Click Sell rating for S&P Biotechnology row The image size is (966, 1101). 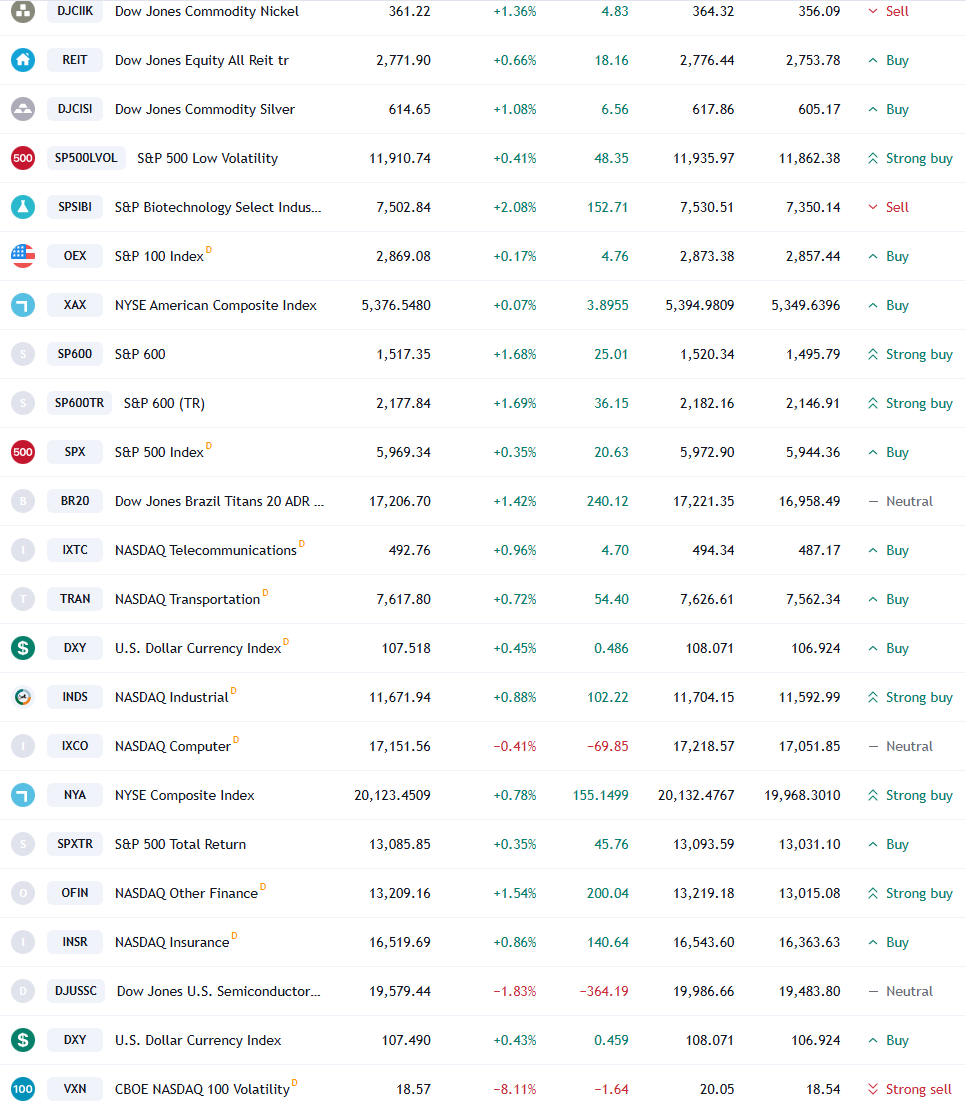888,207
